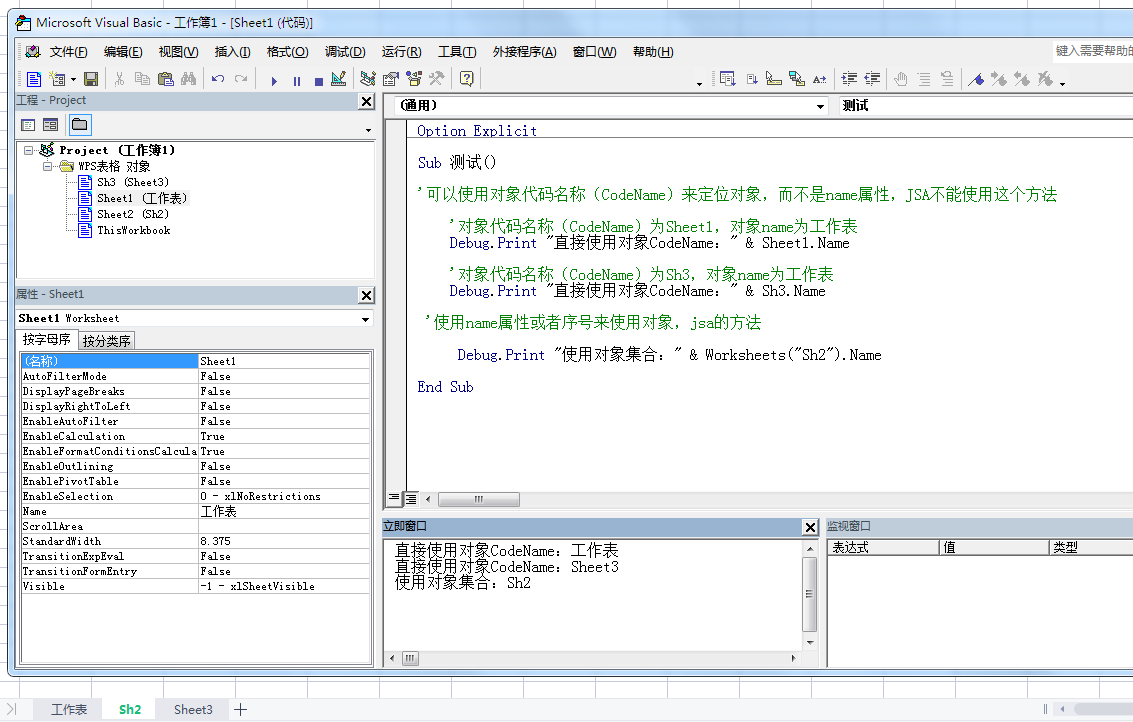1133x722 pixels.
Task: Switch to the 按分类序 properties tab
Action: (x=106, y=340)
